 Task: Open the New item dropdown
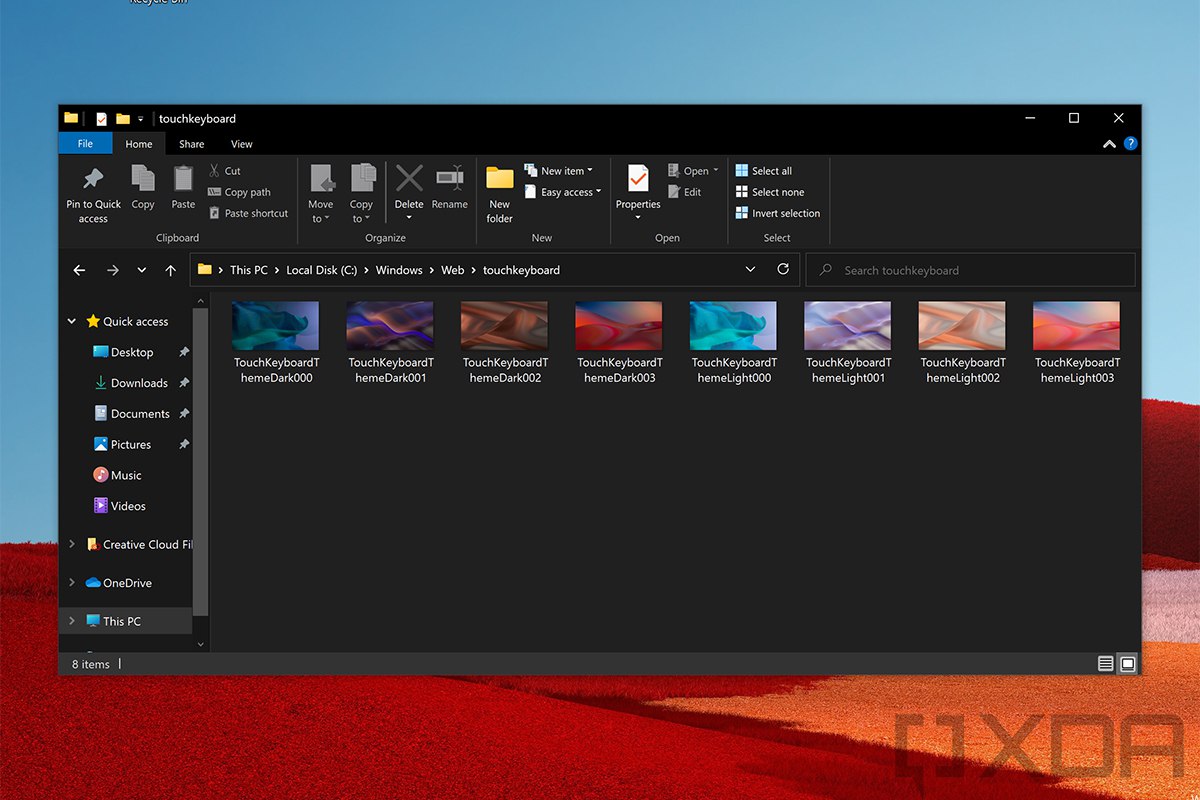click(559, 171)
